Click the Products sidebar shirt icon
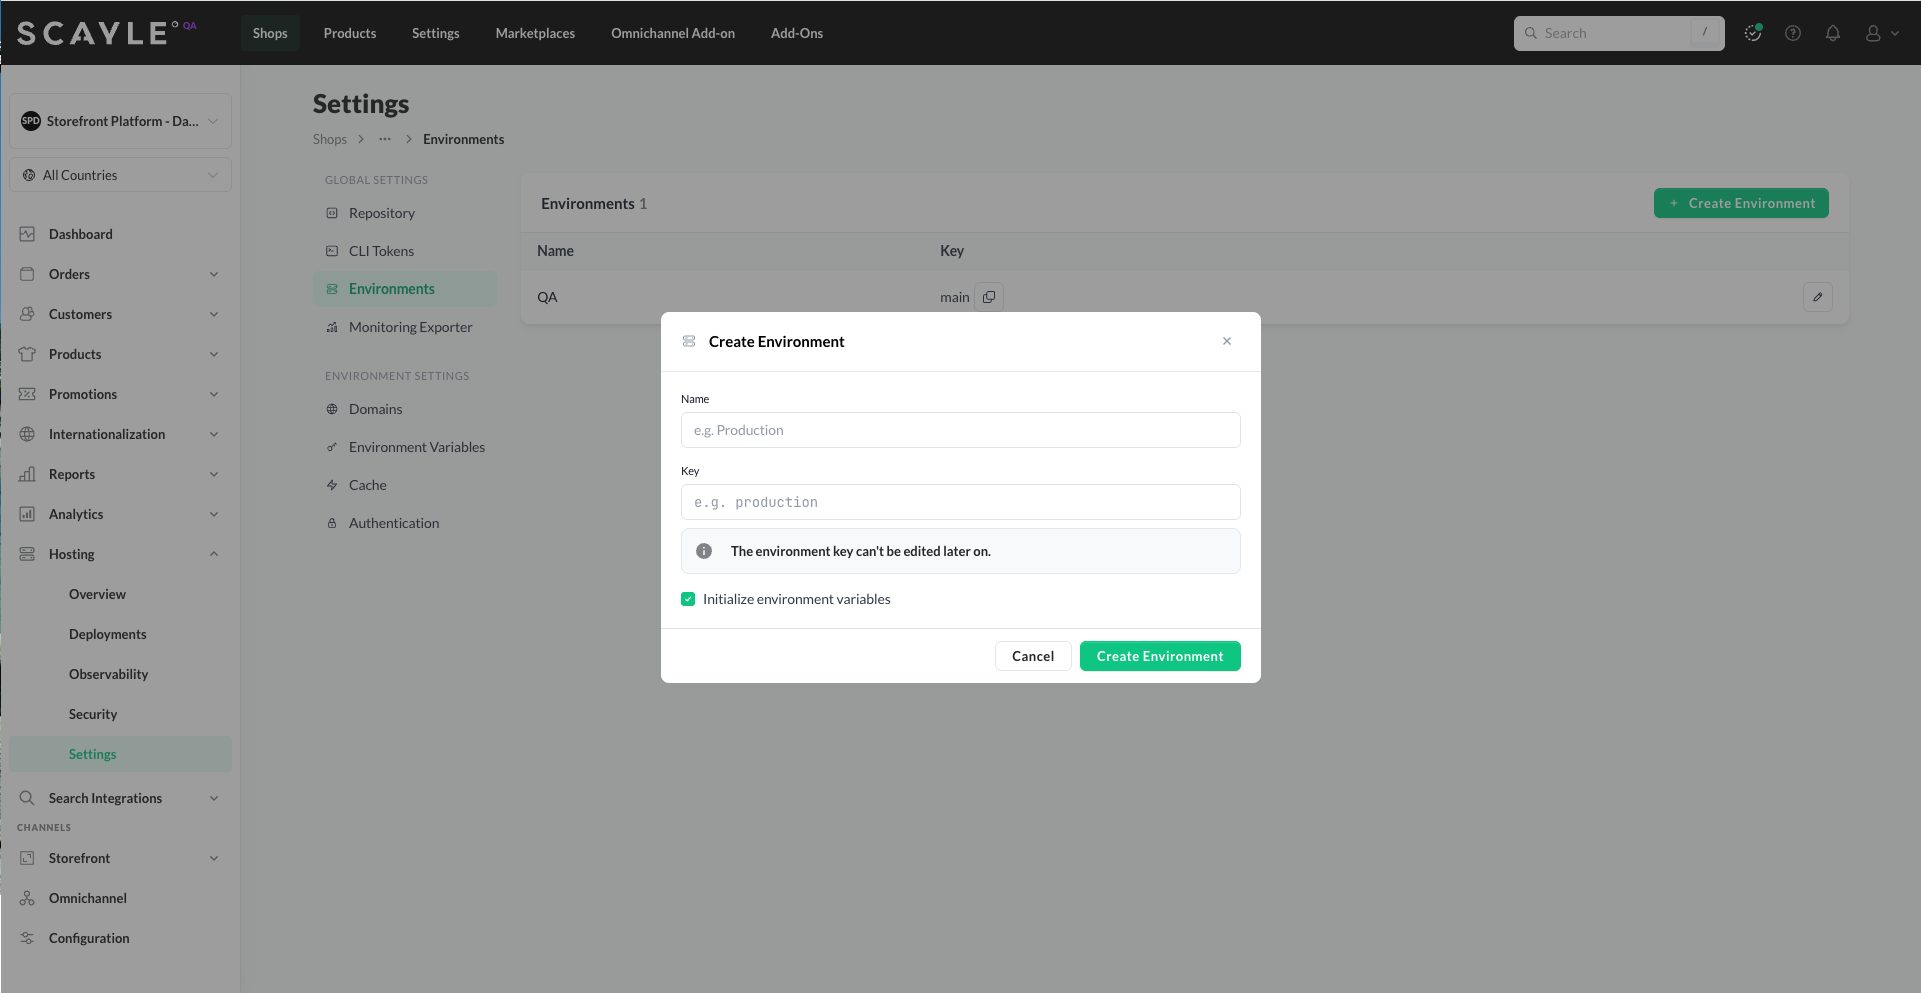The image size is (1921, 993). [27, 354]
